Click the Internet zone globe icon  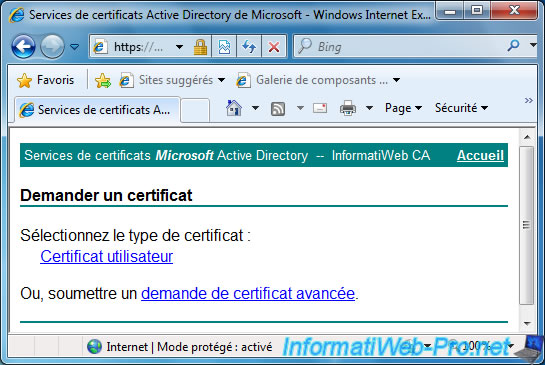coord(94,347)
